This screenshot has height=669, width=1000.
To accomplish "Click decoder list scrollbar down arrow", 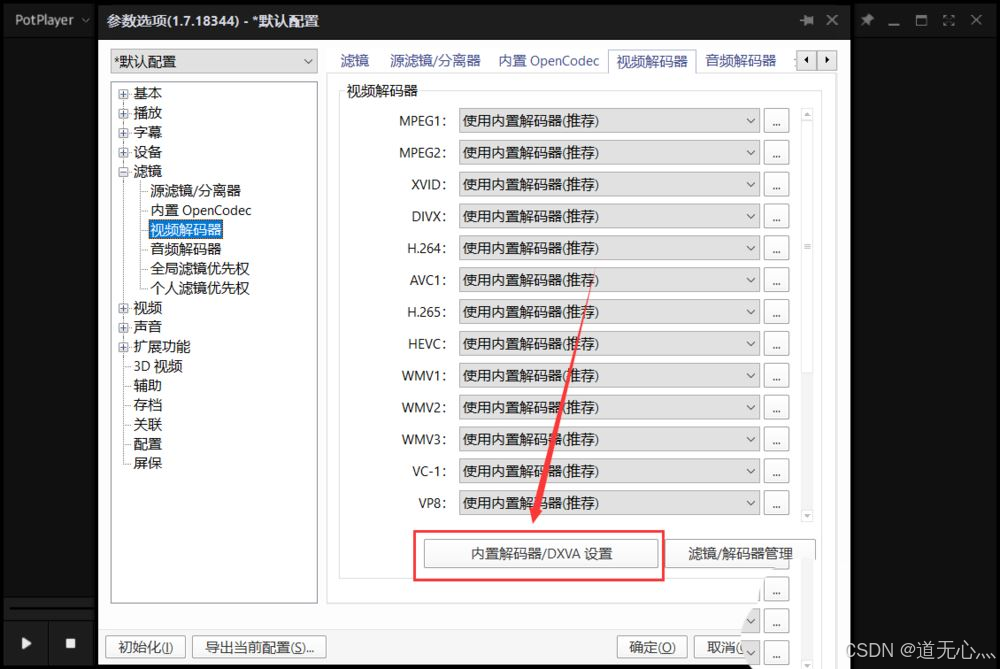I will point(807,515).
